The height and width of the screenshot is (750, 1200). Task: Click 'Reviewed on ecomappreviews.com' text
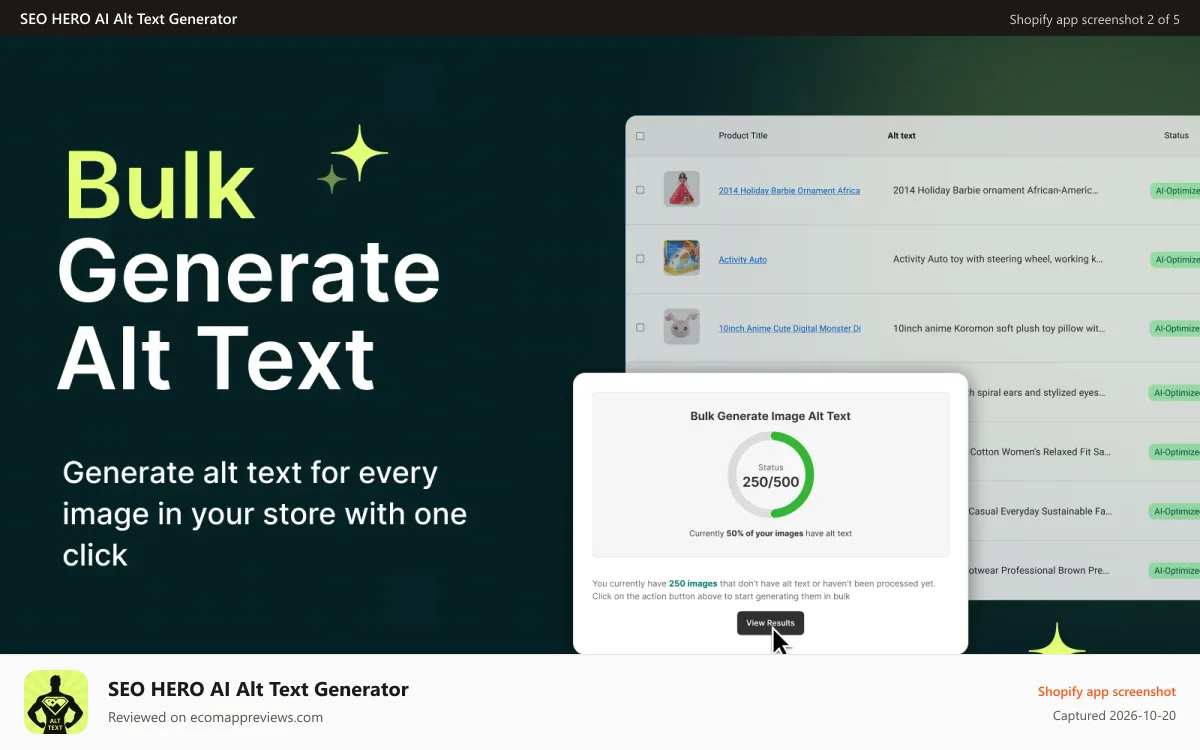click(215, 717)
